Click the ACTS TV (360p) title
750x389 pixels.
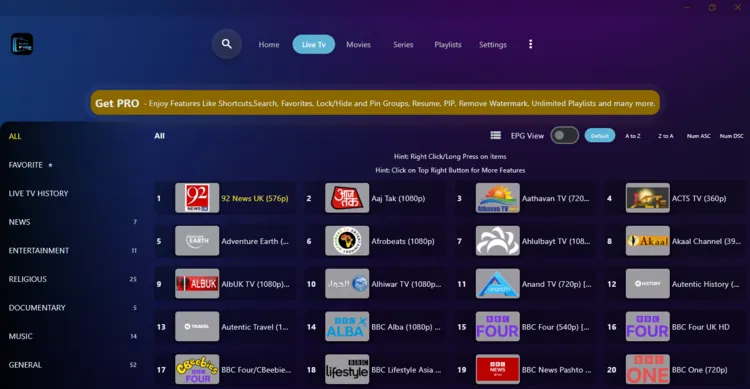pyautogui.click(x=699, y=198)
